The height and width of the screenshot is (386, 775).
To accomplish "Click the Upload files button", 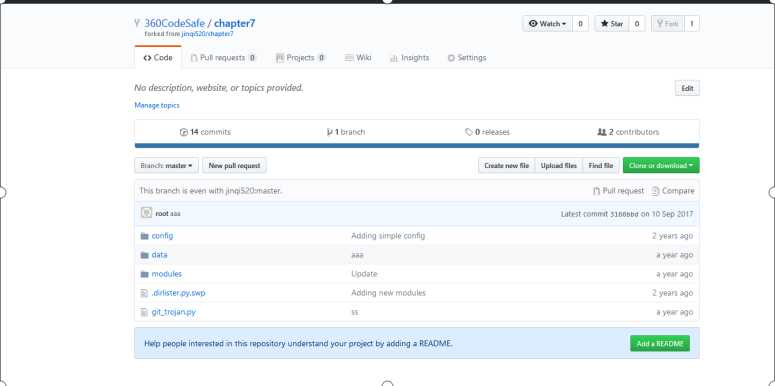I will pyautogui.click(x=559, y=166).
